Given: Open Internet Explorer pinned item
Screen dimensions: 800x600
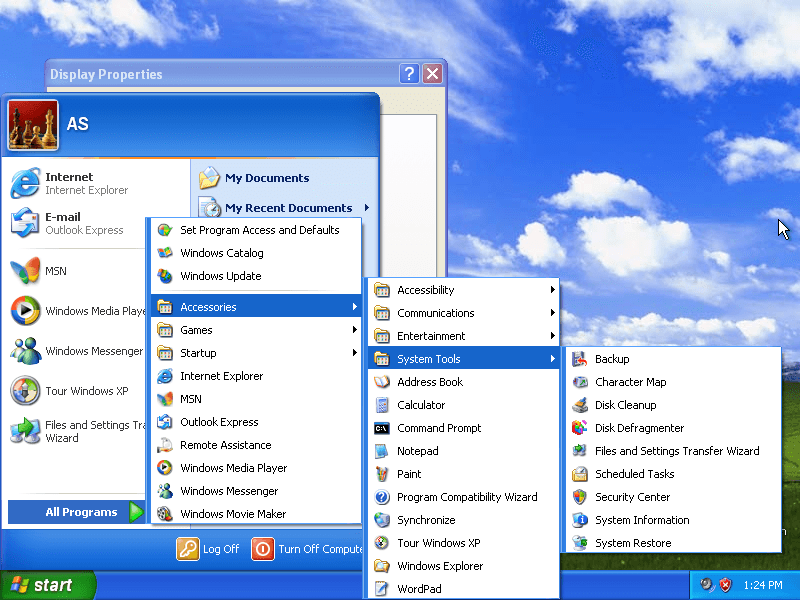Looking at the screenshot, I should tap(77, 183).
